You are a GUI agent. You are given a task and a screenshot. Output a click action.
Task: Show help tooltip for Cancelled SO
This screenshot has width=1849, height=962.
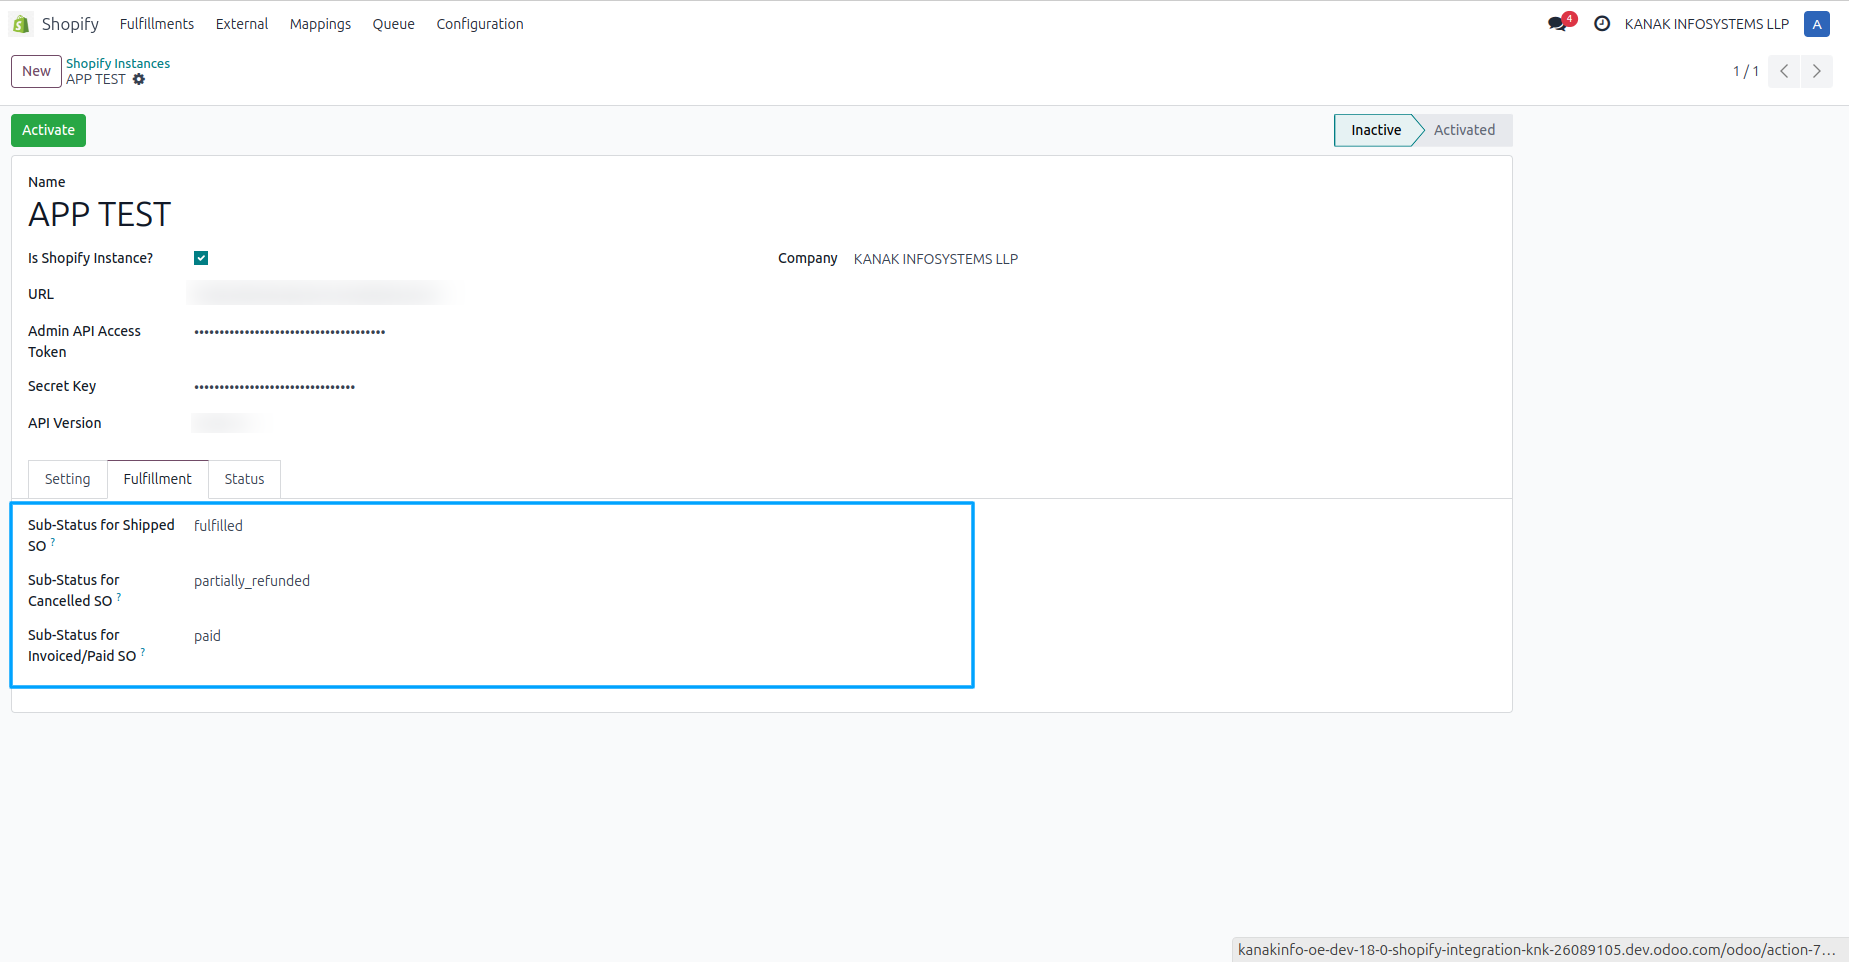pyautogui.click(x=119, y=597)
